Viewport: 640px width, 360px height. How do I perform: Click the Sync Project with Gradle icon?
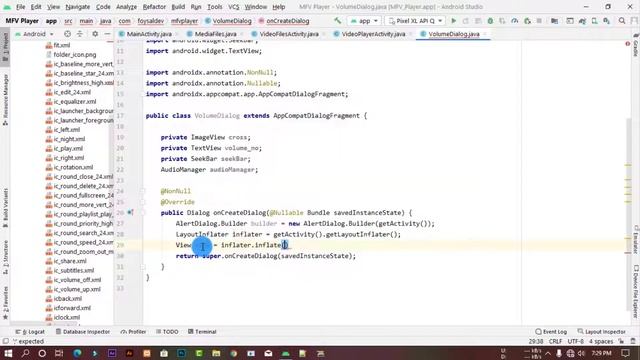[x=582, y=21]
